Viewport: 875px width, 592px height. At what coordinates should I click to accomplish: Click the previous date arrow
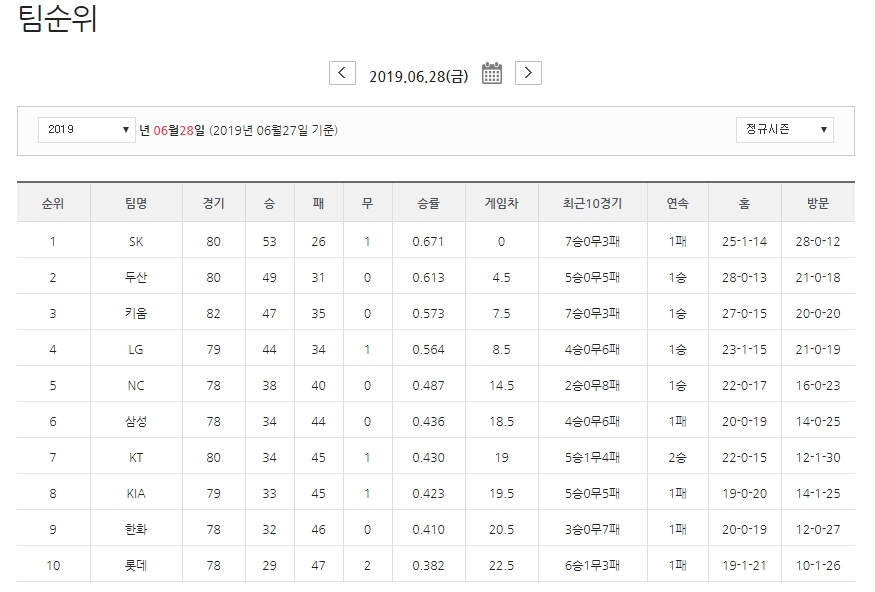pos(343,72)
